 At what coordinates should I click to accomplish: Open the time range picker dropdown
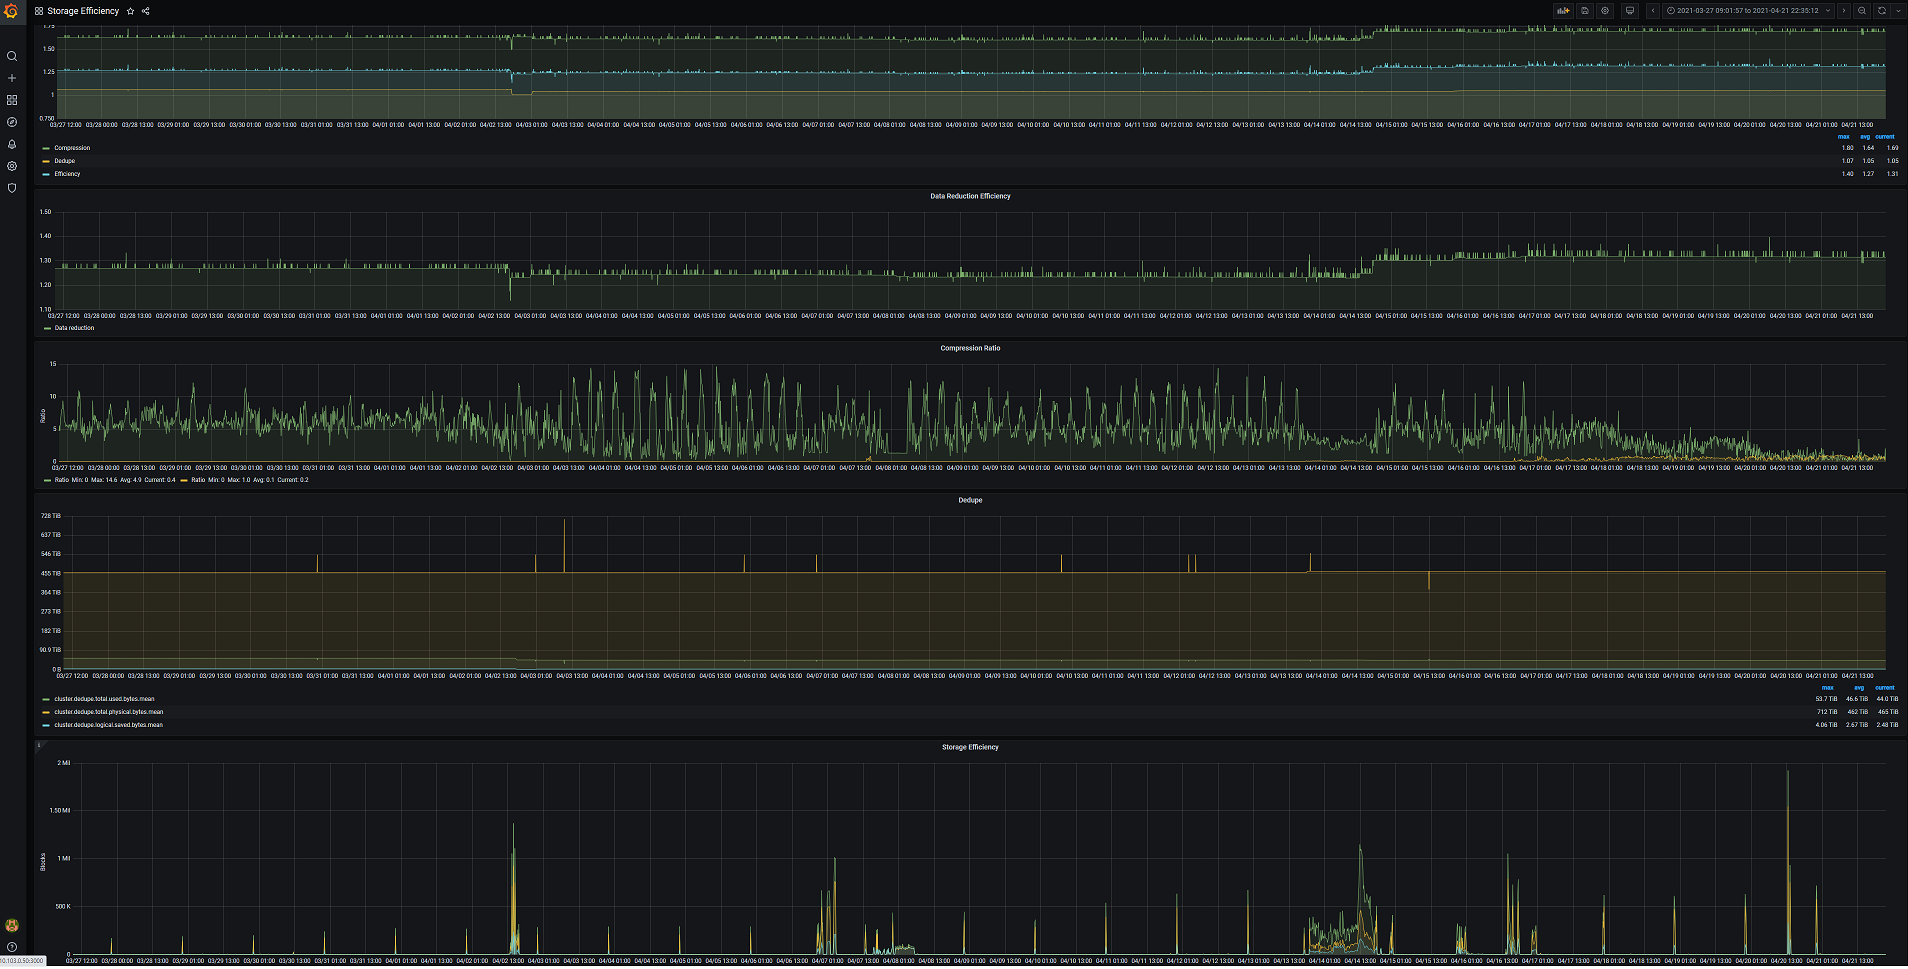click(x=1748, y=11)
